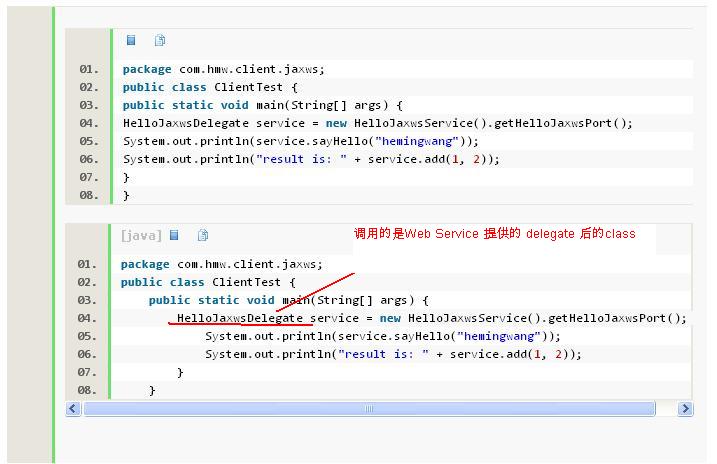Click main method declaration in upper block

263,106
